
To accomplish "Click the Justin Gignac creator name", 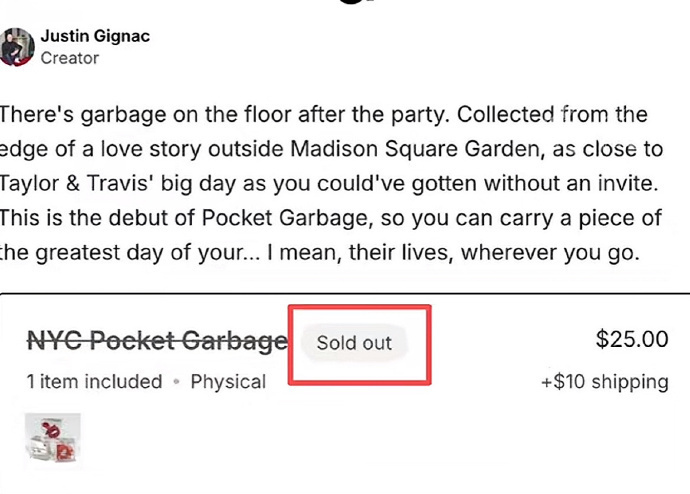I will coord(95,36).
